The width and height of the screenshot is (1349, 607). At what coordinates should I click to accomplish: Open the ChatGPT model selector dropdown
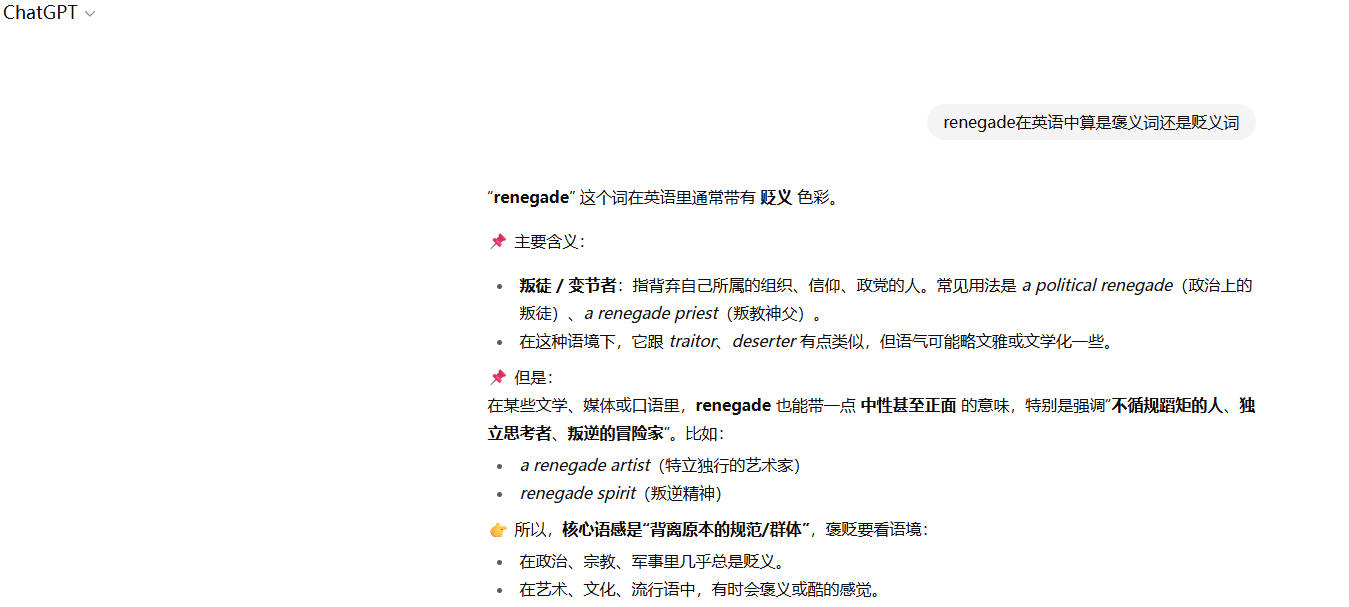pos(49,13)
